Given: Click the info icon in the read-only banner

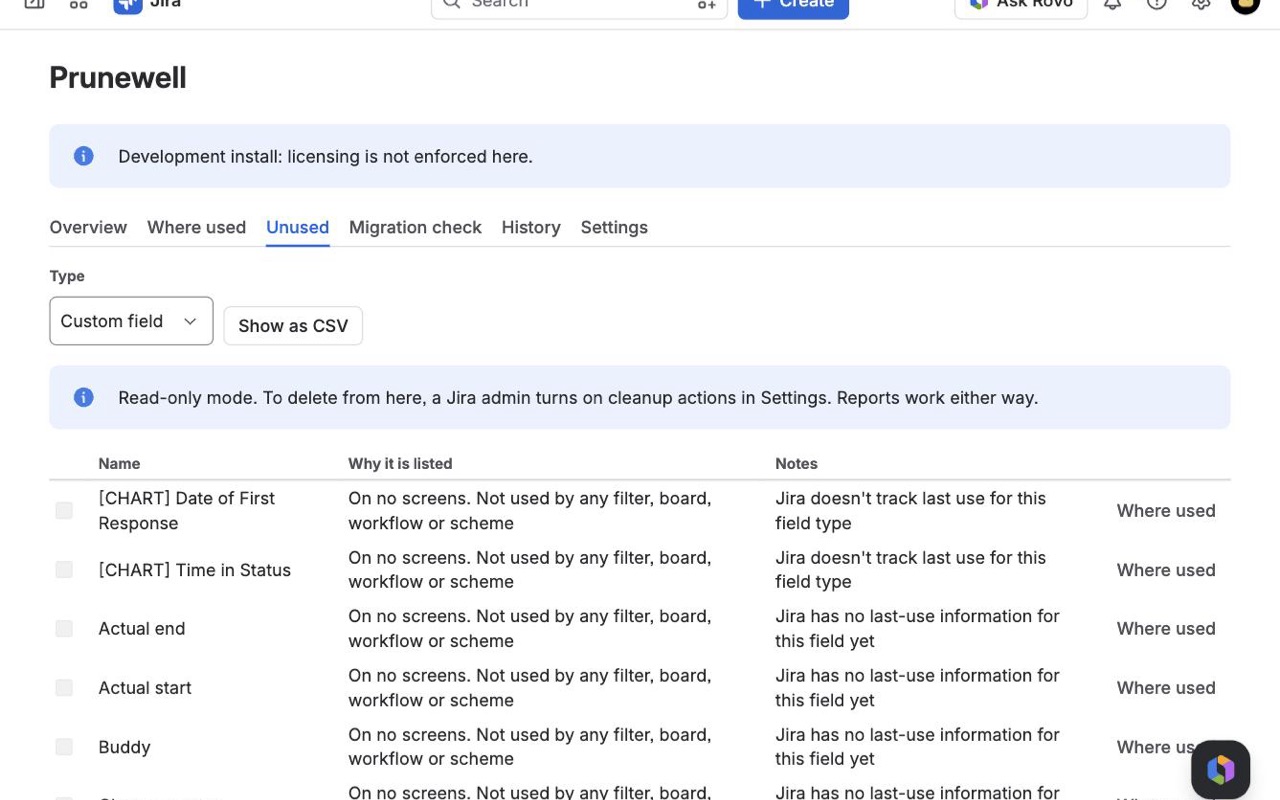Looking at the screenshot, I should [x=84, y=397].
